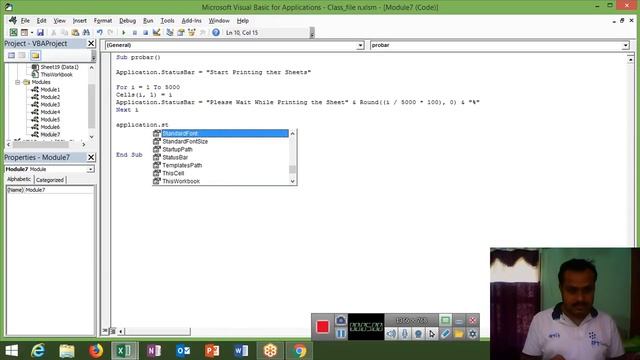Open the View menu
This screenshot has width=640, height=360.
[x=60, y=20]
